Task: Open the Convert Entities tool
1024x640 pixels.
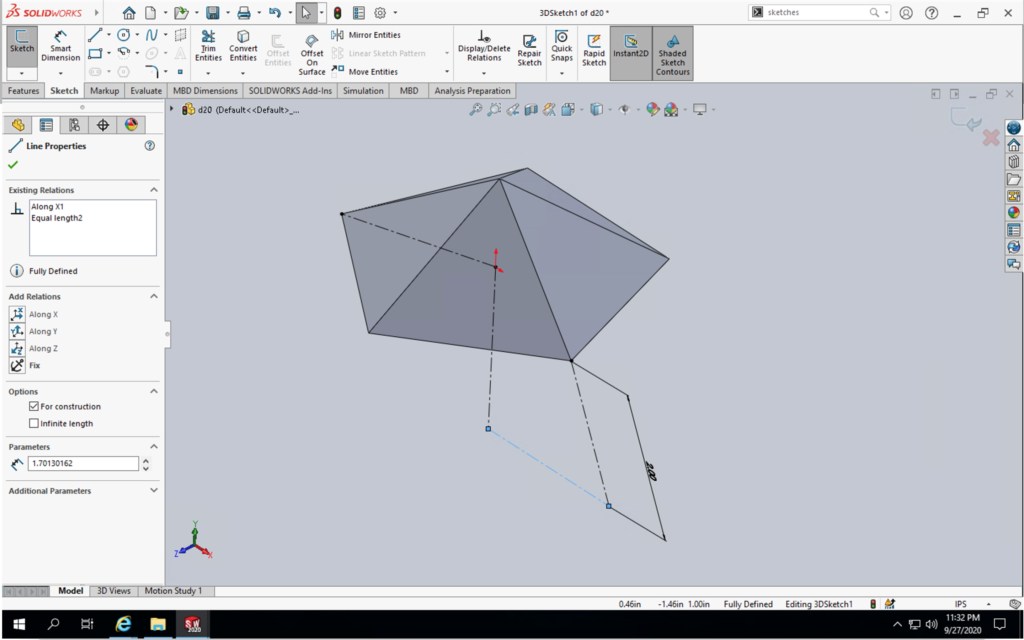Action: (x=243, y=46)
